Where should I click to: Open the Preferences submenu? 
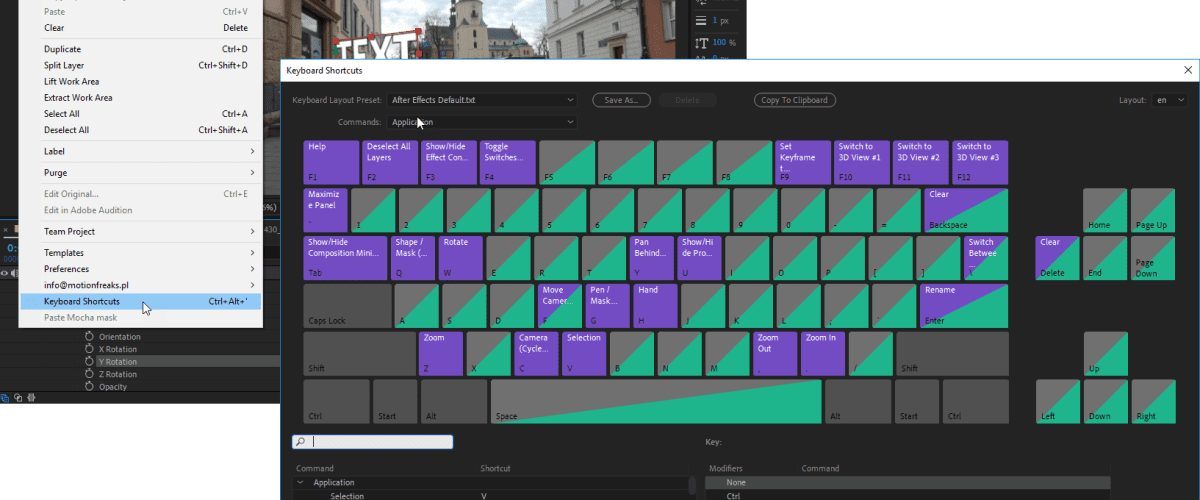coord(64,269)
